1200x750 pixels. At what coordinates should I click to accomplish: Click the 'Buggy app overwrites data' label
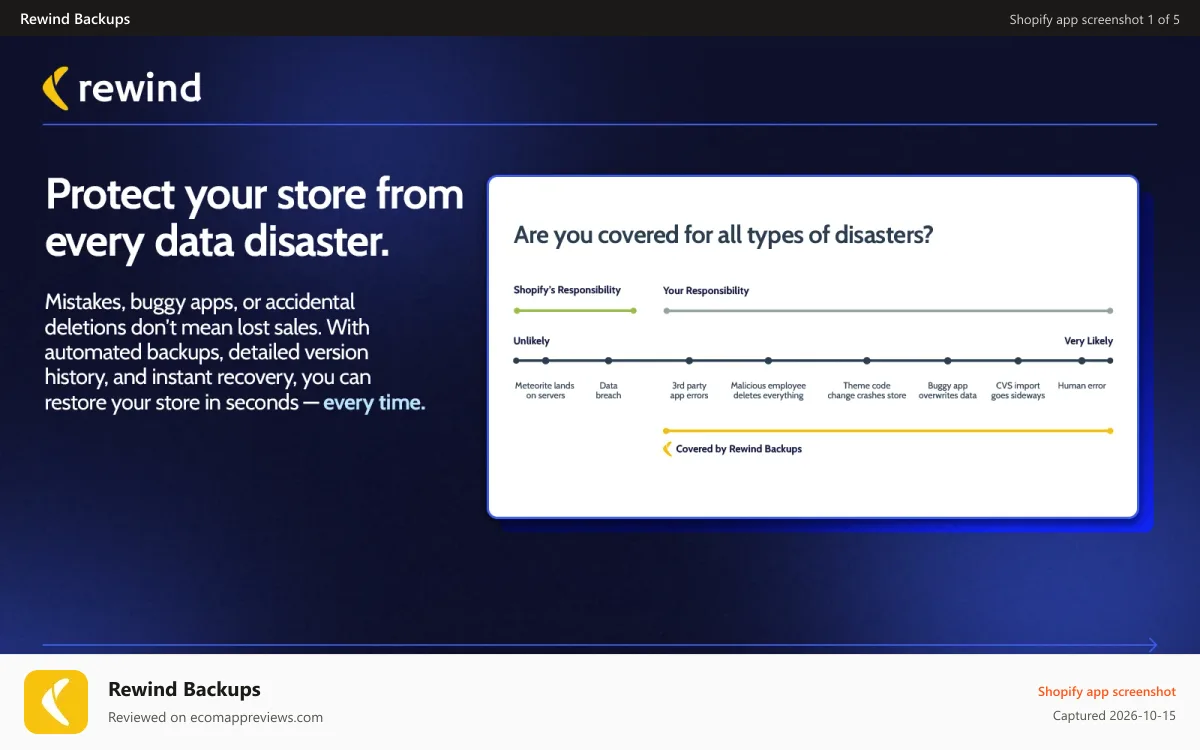(x=948, y=390)
